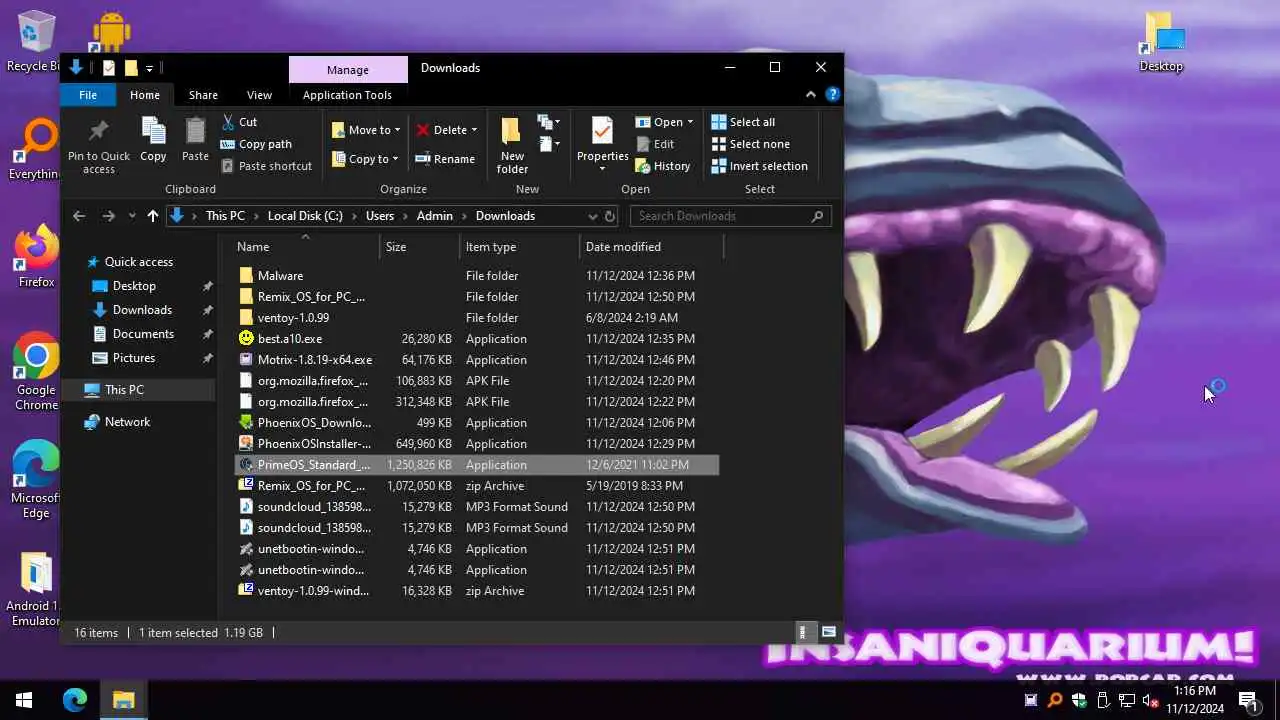
Task: Open the Easy access dropdown
Action: [x=549, y=144]
